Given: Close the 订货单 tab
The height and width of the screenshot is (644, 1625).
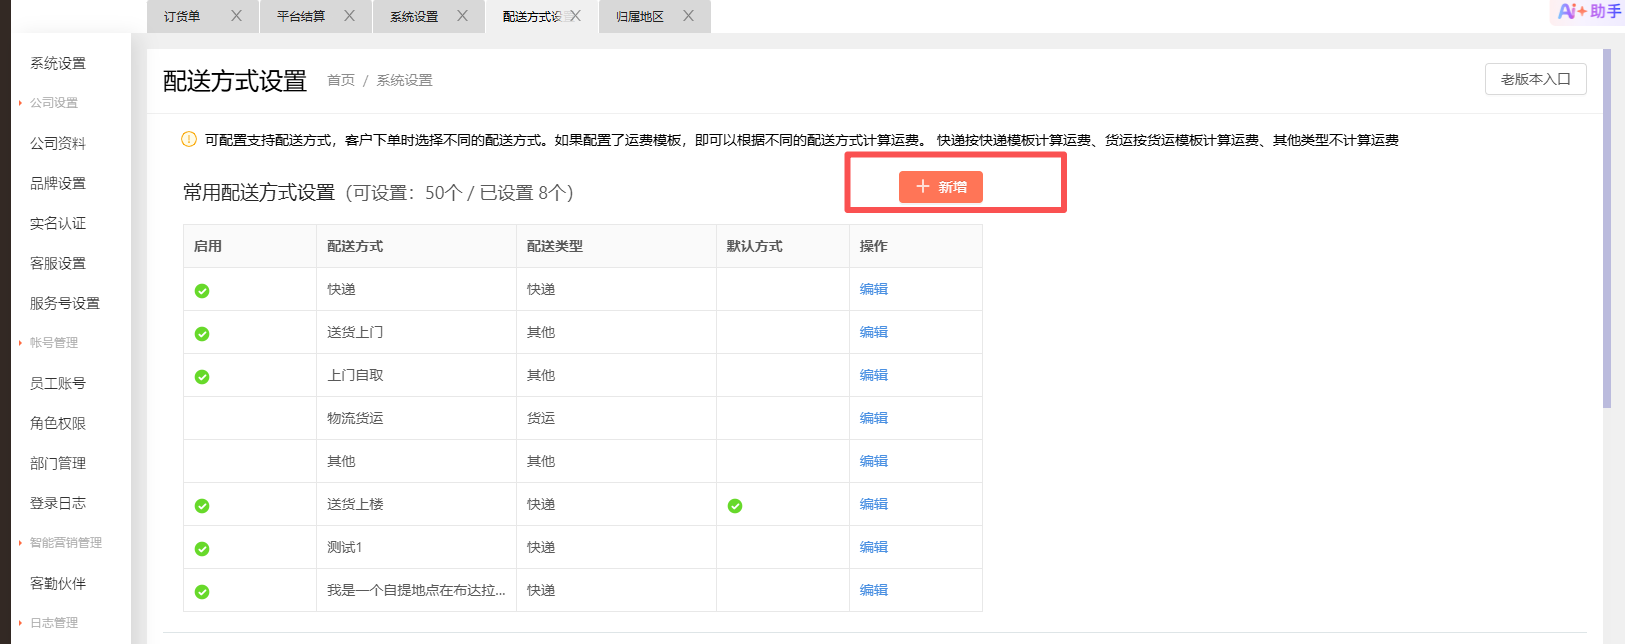Looking at the screenshot, I should (236, 16).
